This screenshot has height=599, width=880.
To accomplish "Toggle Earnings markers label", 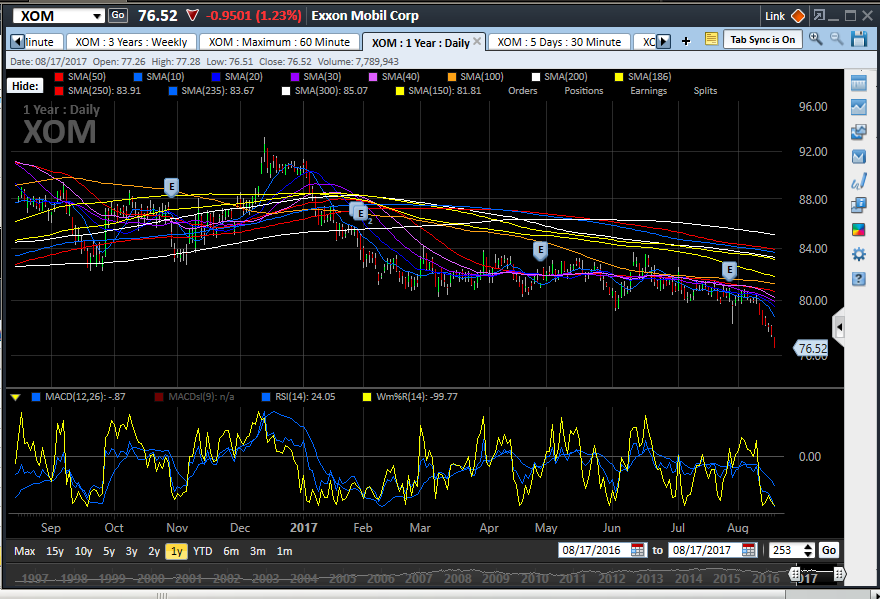I will 648,91.
